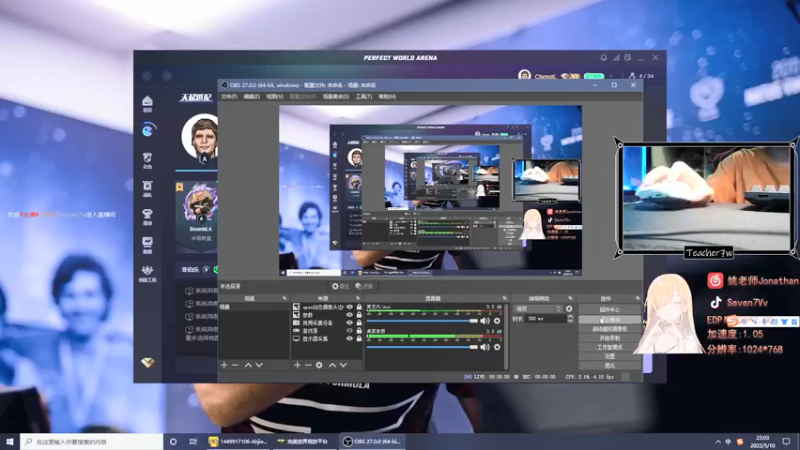Toggle lock on 参数 source
The image size is (800, 450).
tap(359, 315)
